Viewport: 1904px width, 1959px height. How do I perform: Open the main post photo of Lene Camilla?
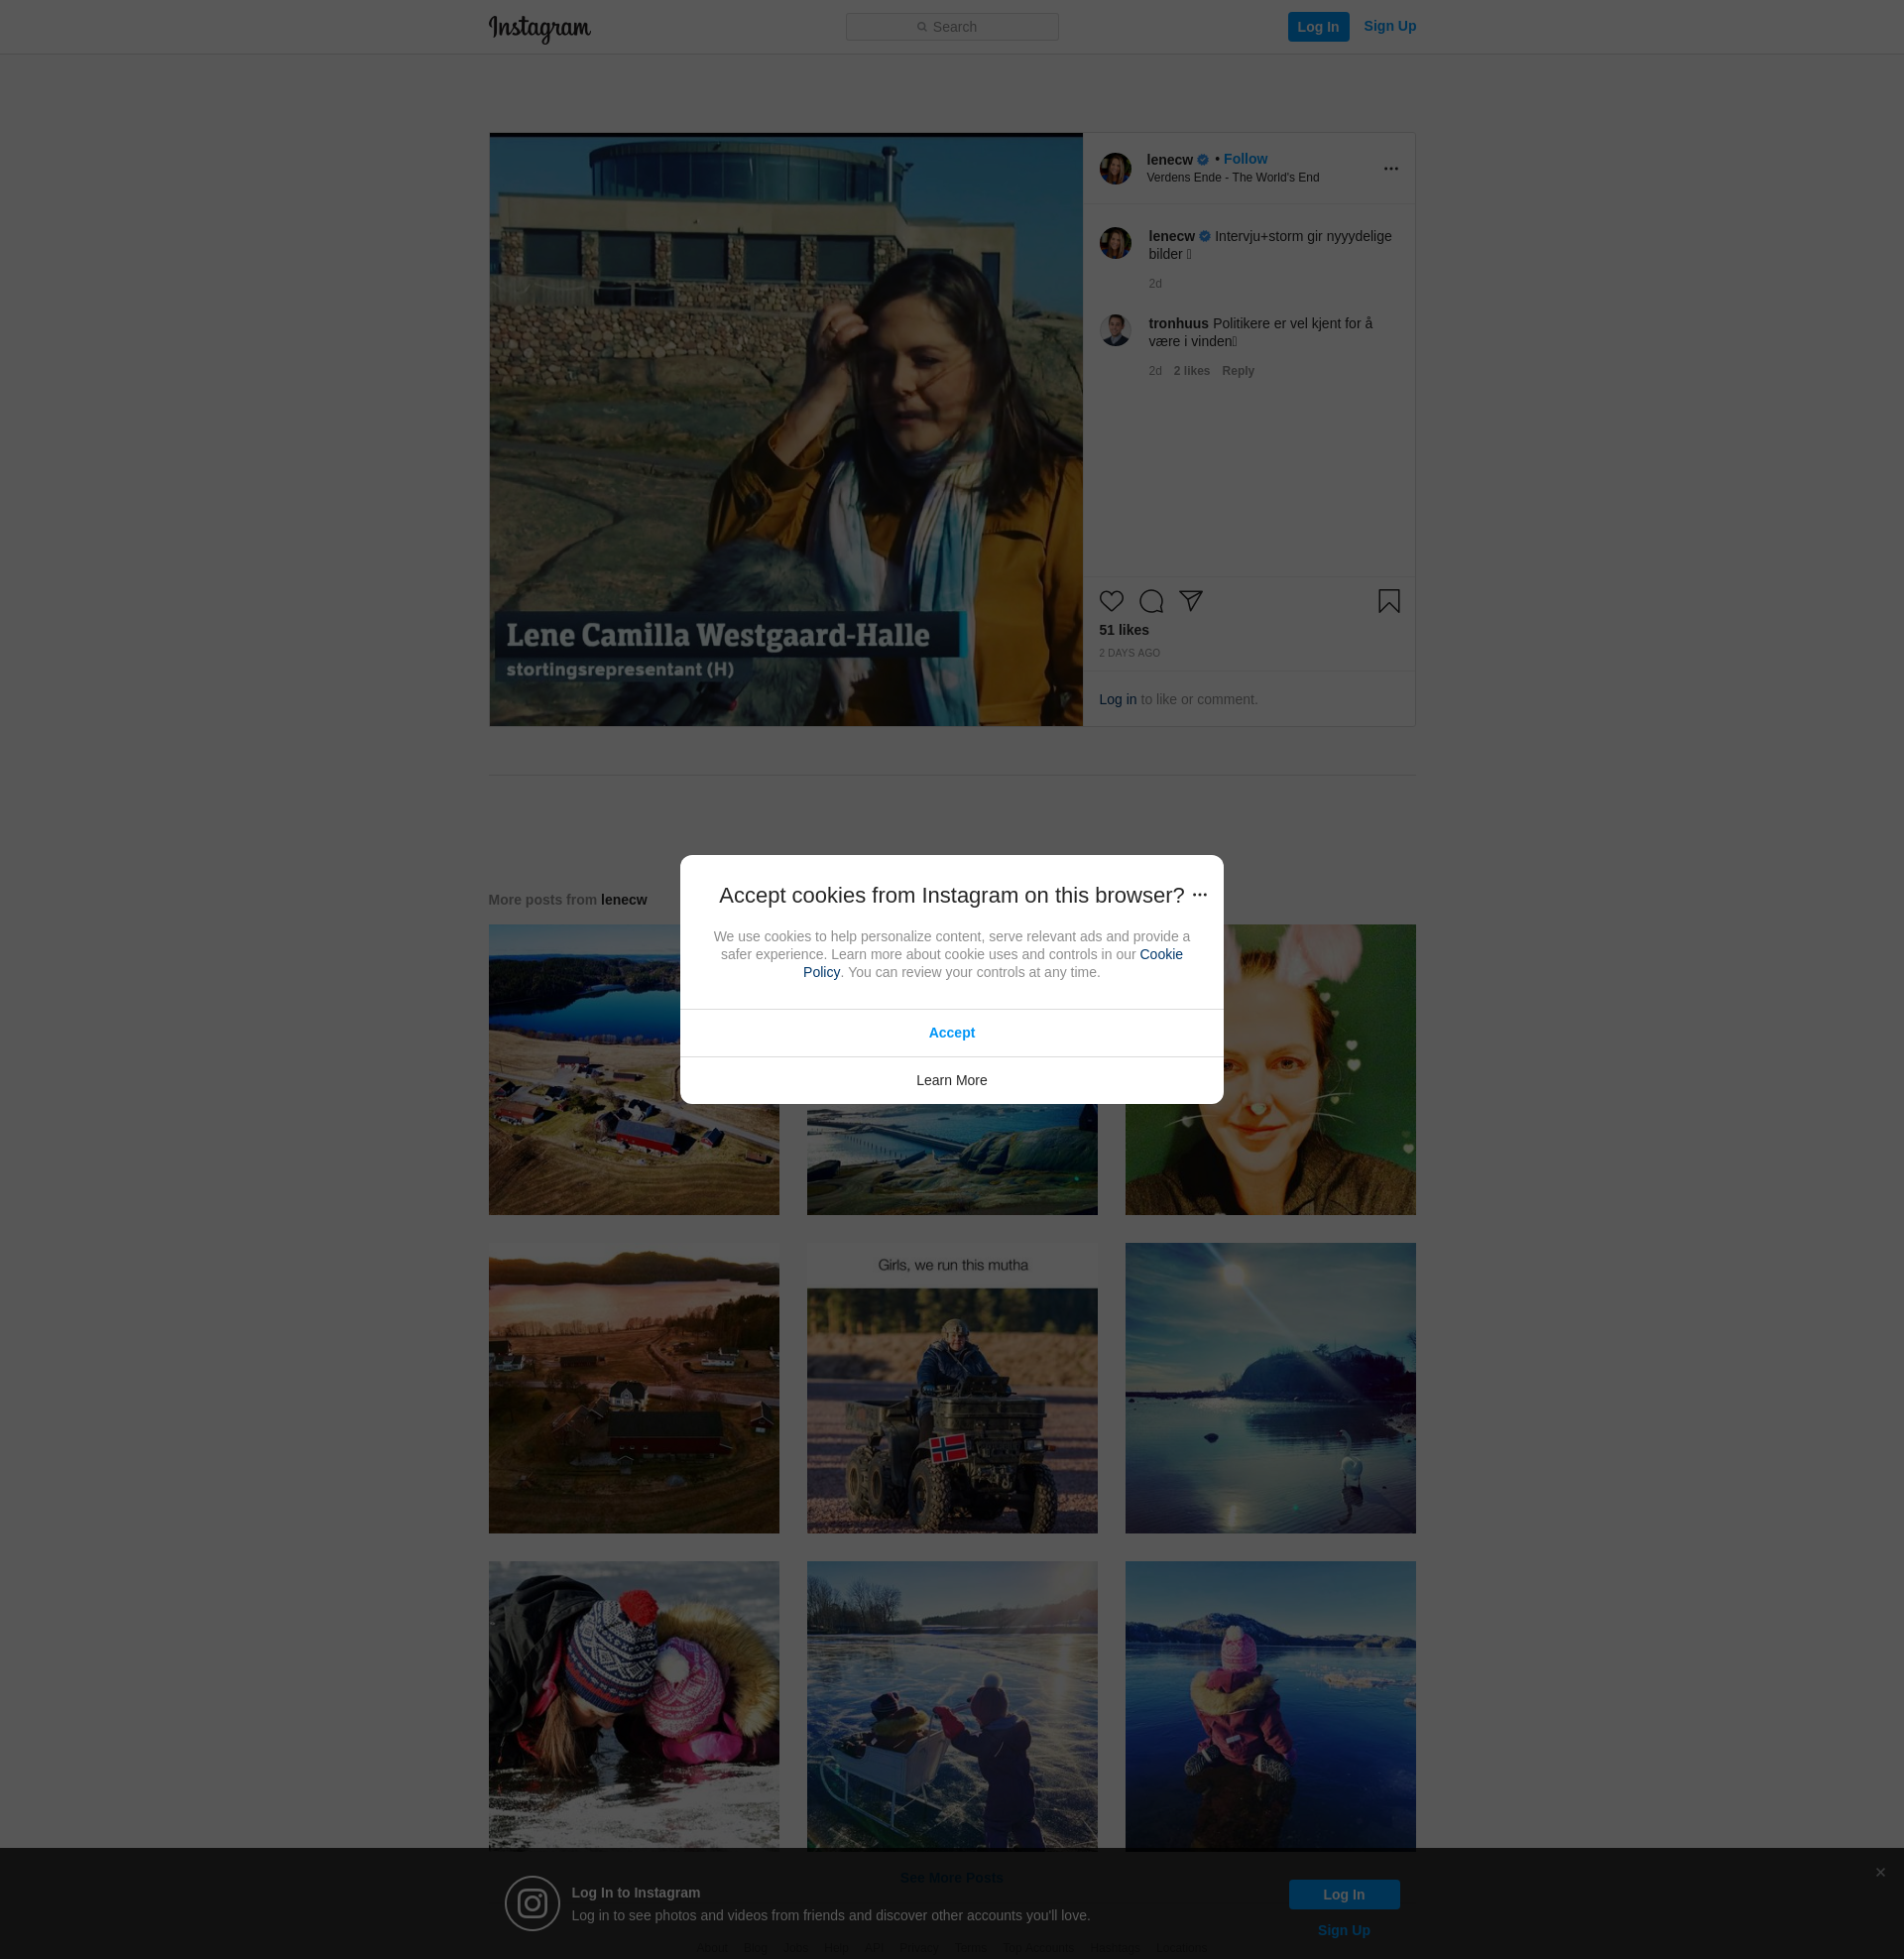tap(785, 429)
